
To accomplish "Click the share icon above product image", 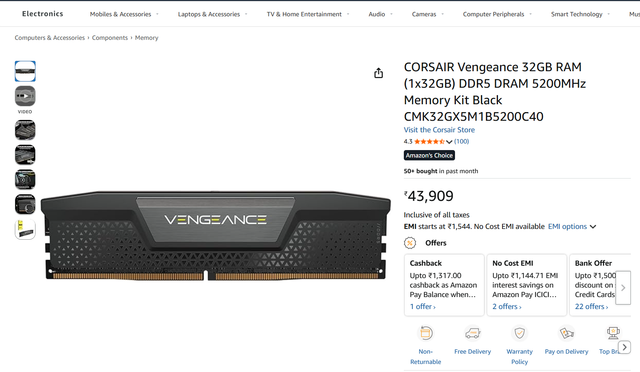I will tap(378, 73).
